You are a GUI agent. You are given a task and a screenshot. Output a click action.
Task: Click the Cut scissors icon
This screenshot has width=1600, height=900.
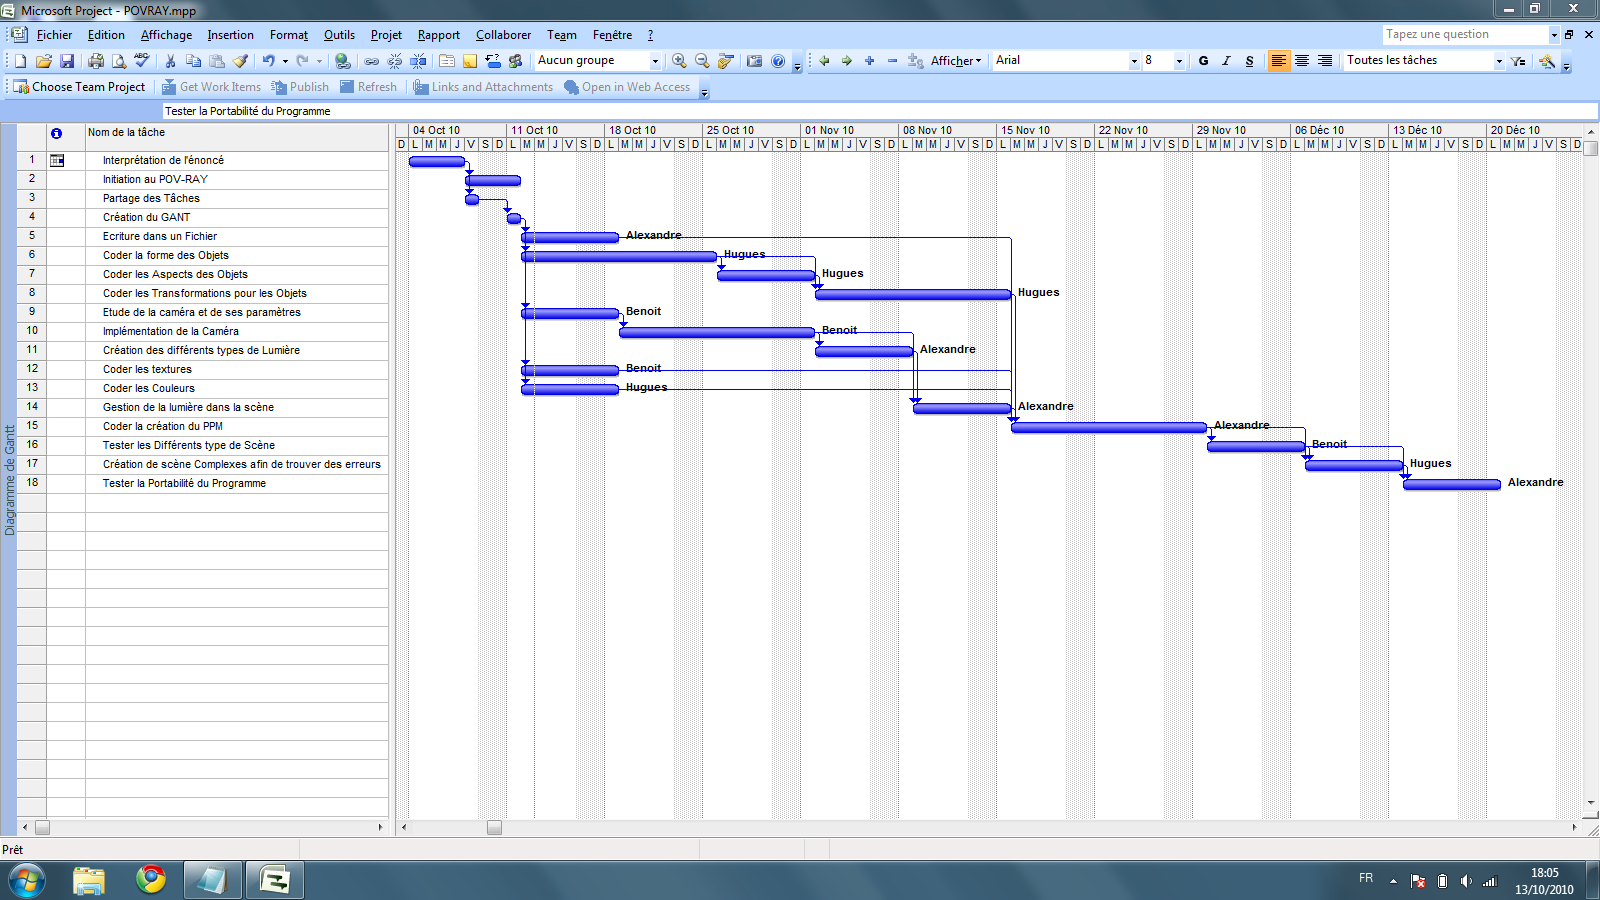tap(170, 61)
